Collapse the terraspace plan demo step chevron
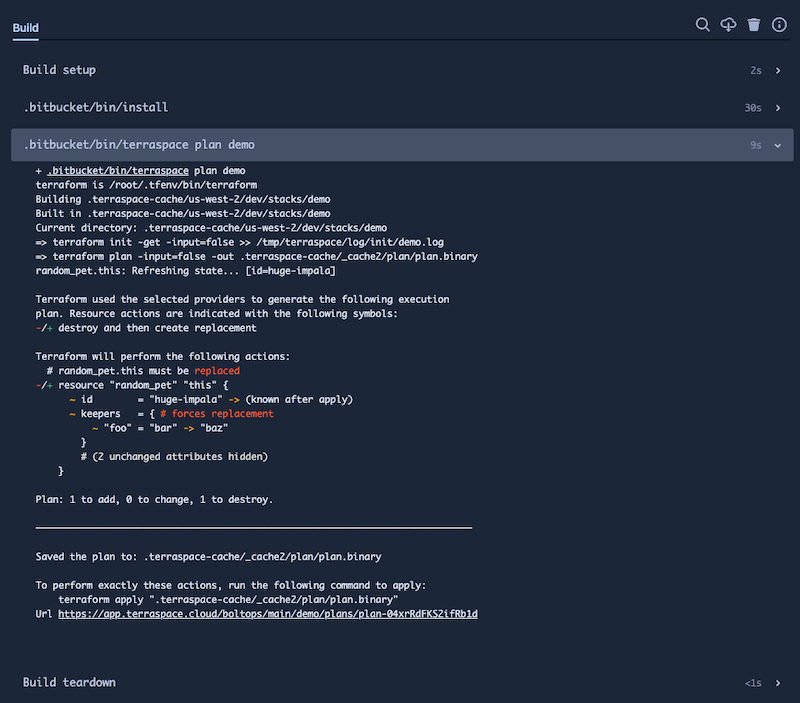 778,145
